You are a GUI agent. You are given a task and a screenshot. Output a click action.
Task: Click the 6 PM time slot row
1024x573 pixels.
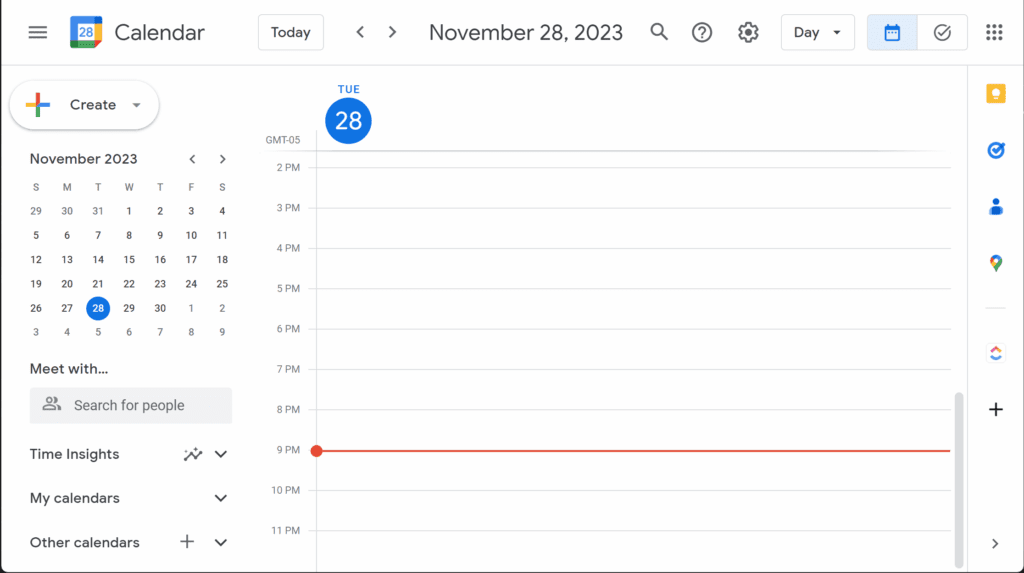pos(633,349)
